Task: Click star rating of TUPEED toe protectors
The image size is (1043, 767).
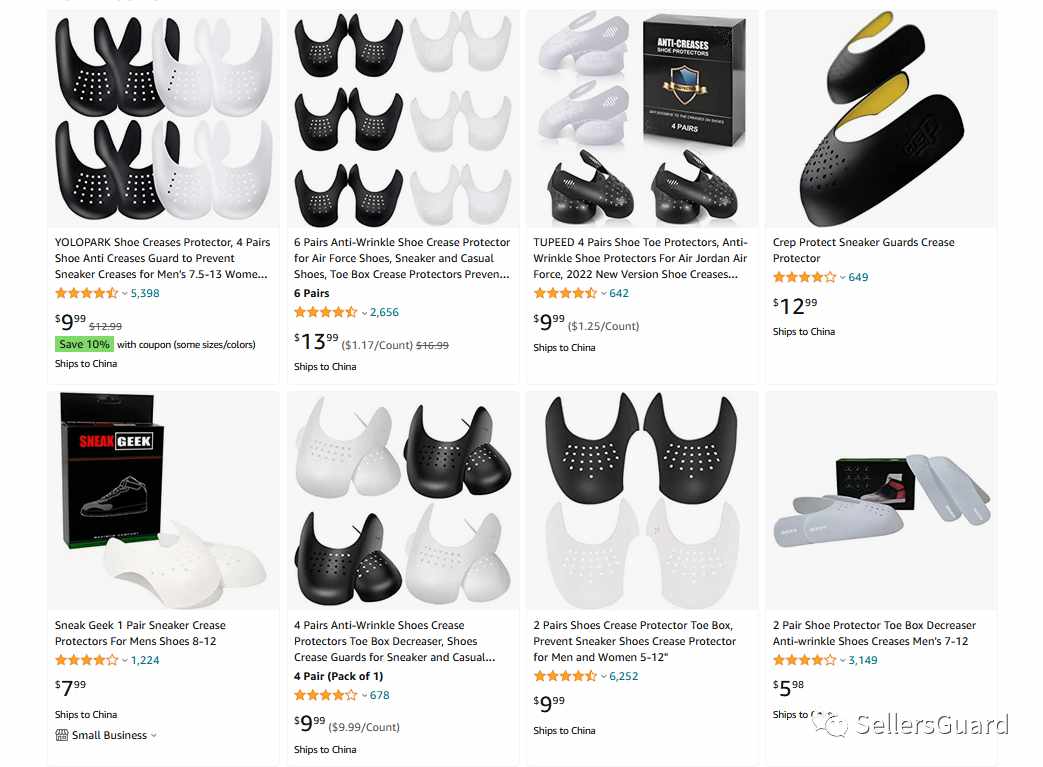Action: 565,293
